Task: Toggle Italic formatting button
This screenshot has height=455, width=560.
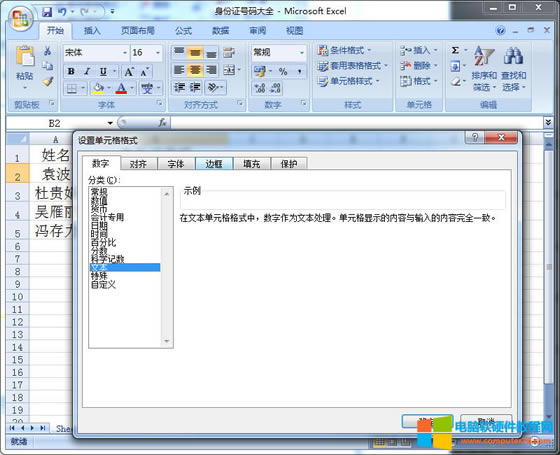Action: (x=87, y=71)
